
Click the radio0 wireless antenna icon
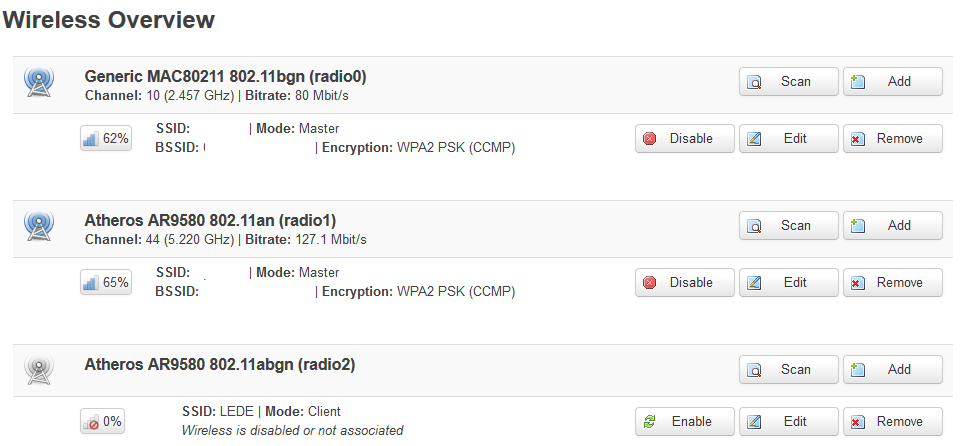[38, 83]
